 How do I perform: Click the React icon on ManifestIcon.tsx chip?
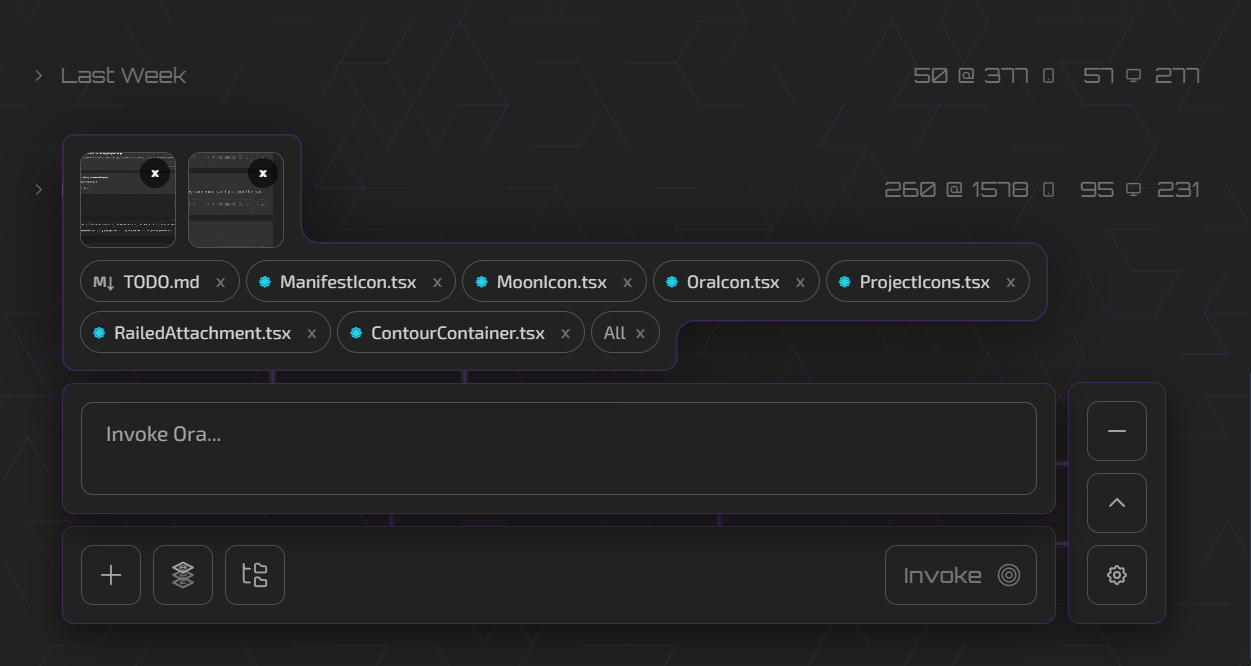click(263, 281)
